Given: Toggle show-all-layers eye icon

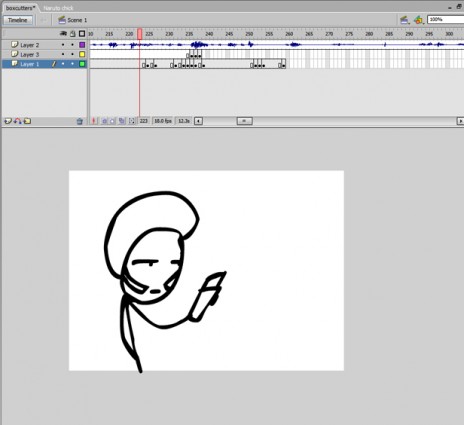Looking at the screenshot, I should pyautogui.click(x=63, y=34).
